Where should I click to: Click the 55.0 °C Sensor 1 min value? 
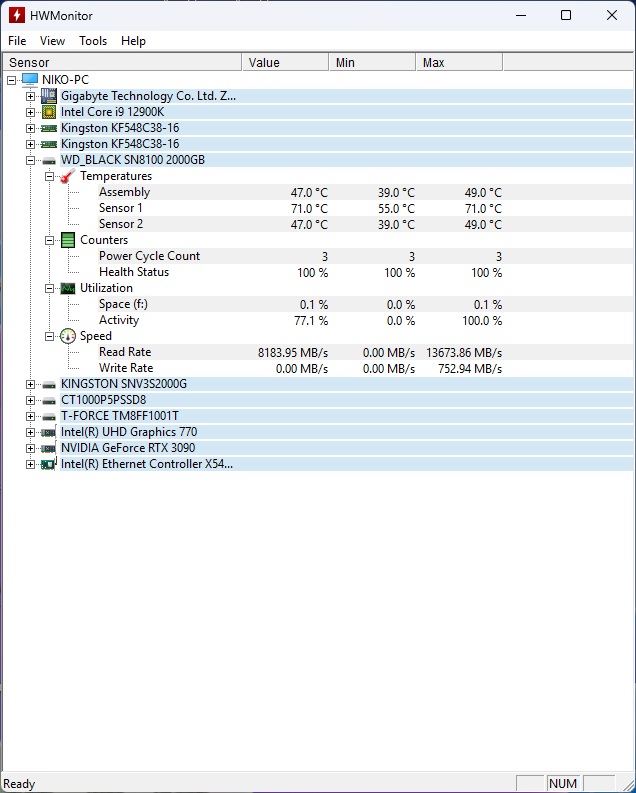tap(396, 208)
